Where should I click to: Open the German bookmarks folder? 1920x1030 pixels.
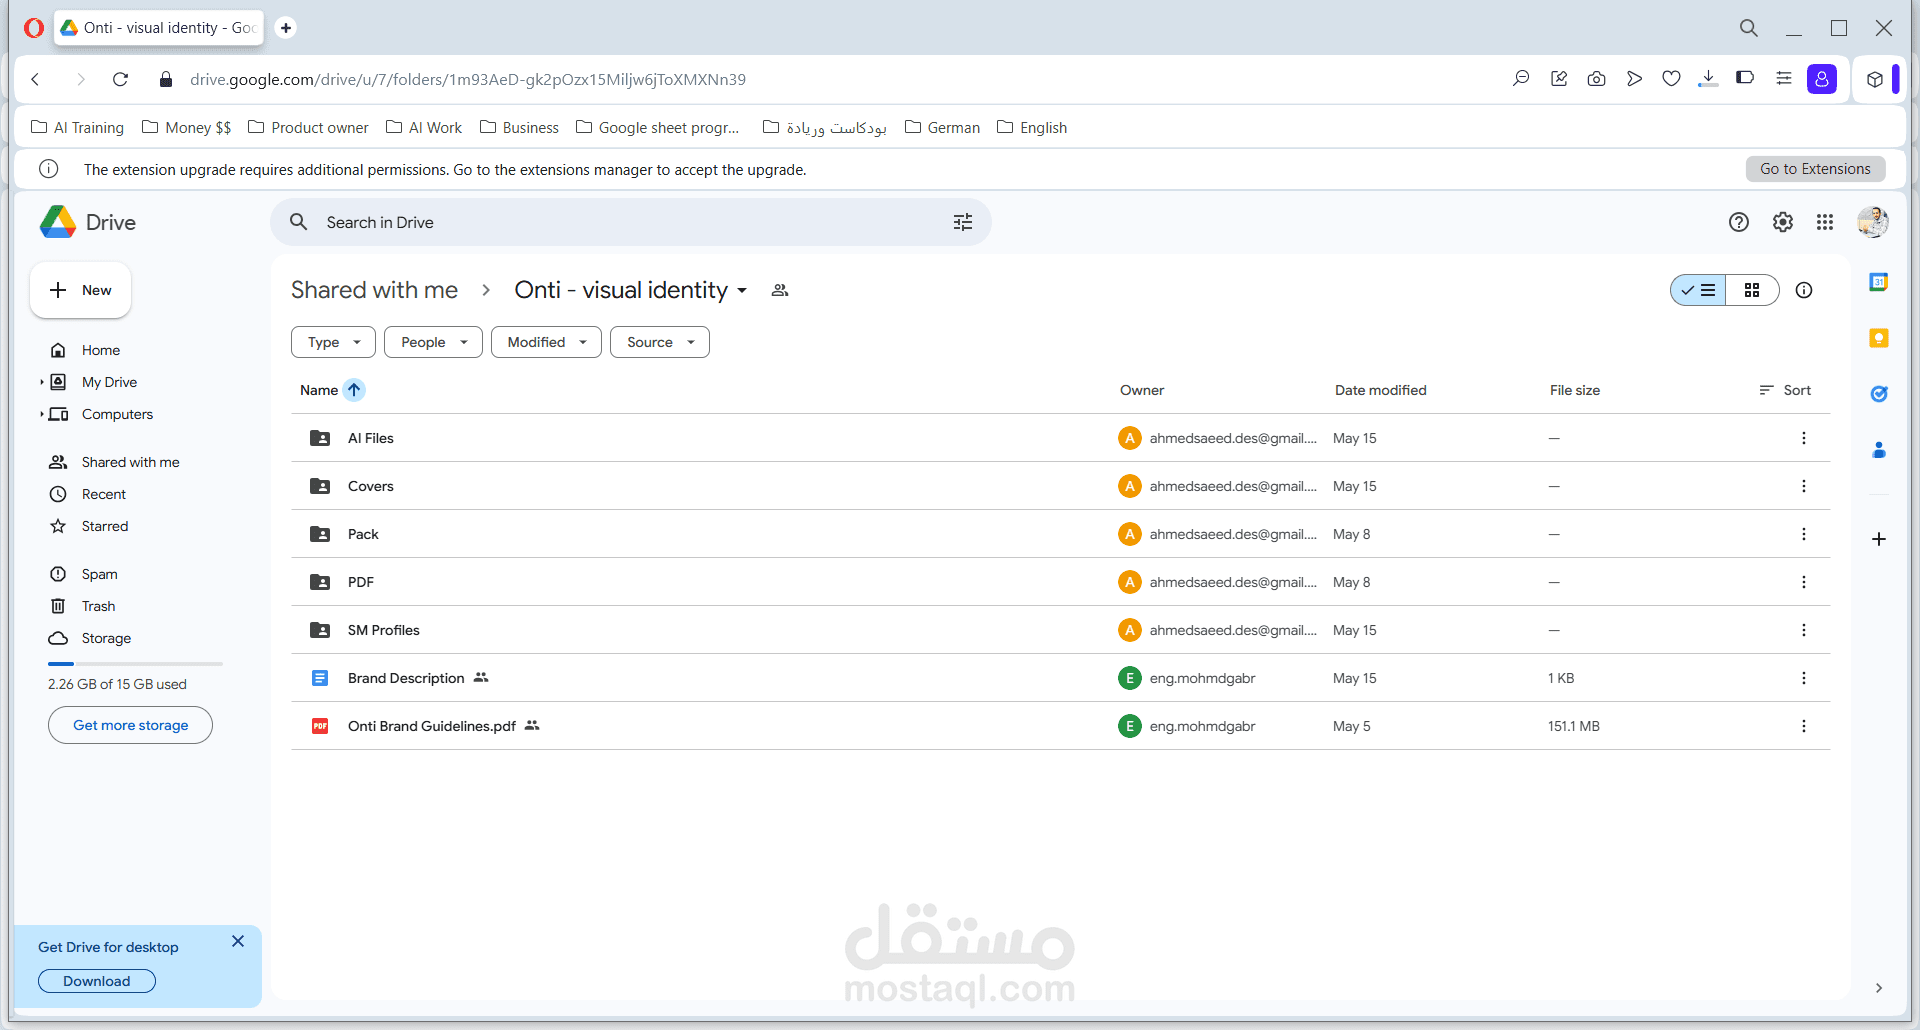942,127
